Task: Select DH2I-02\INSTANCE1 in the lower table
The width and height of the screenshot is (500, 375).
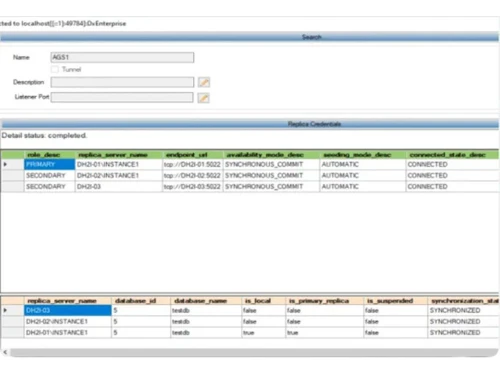Action: point(67,321)
